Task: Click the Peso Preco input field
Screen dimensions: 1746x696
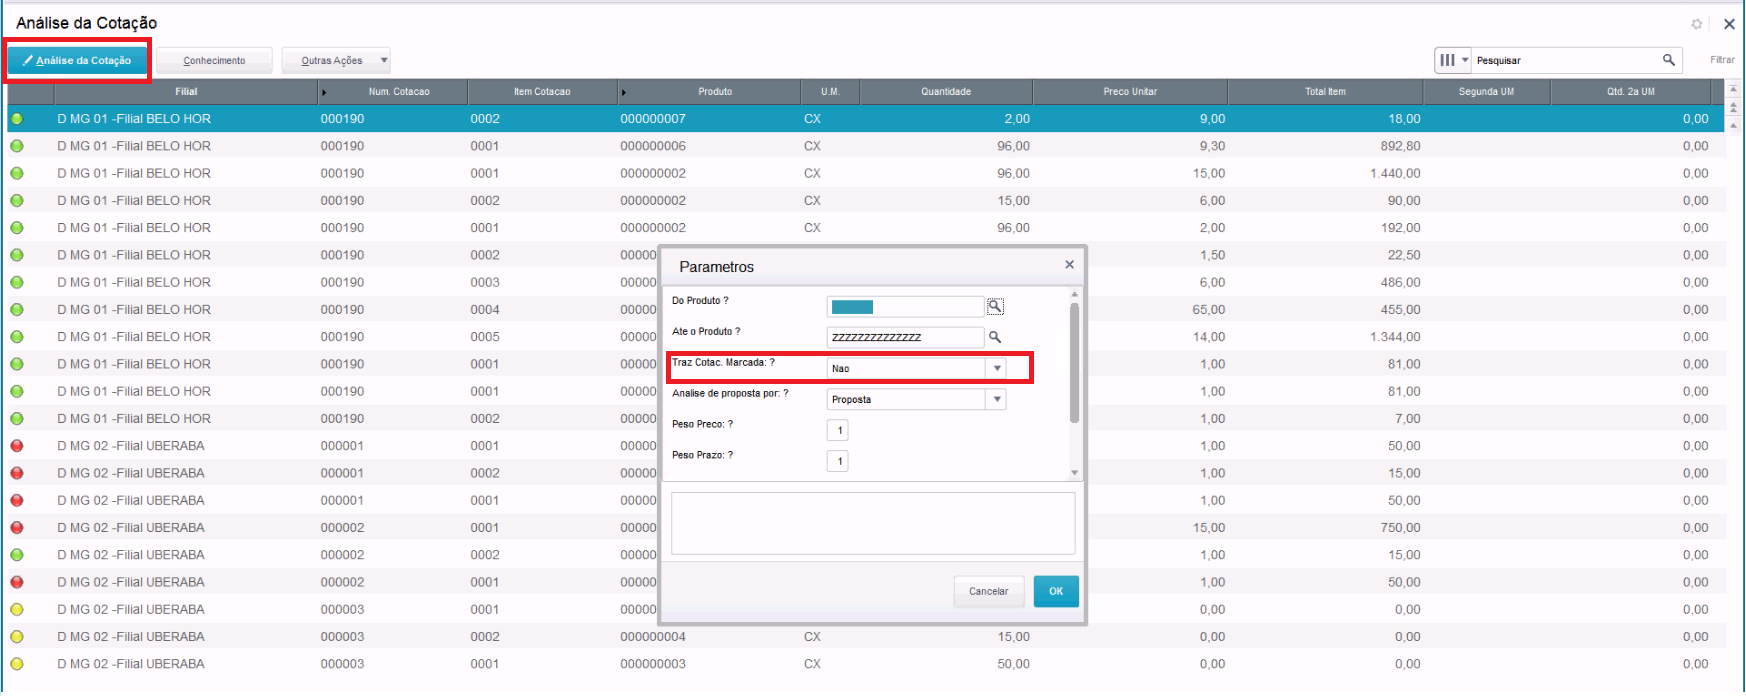Action: click(x=838, y=431)
